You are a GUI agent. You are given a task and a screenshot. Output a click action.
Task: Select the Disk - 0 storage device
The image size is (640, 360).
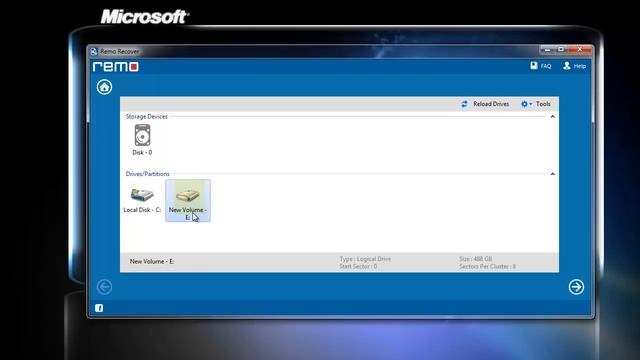tap(142, 140)
